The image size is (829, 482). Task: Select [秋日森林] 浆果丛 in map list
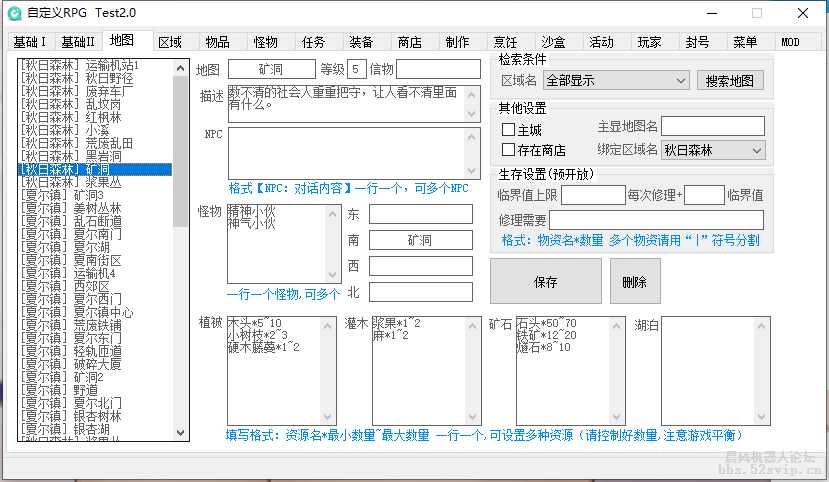coord(95,182)
